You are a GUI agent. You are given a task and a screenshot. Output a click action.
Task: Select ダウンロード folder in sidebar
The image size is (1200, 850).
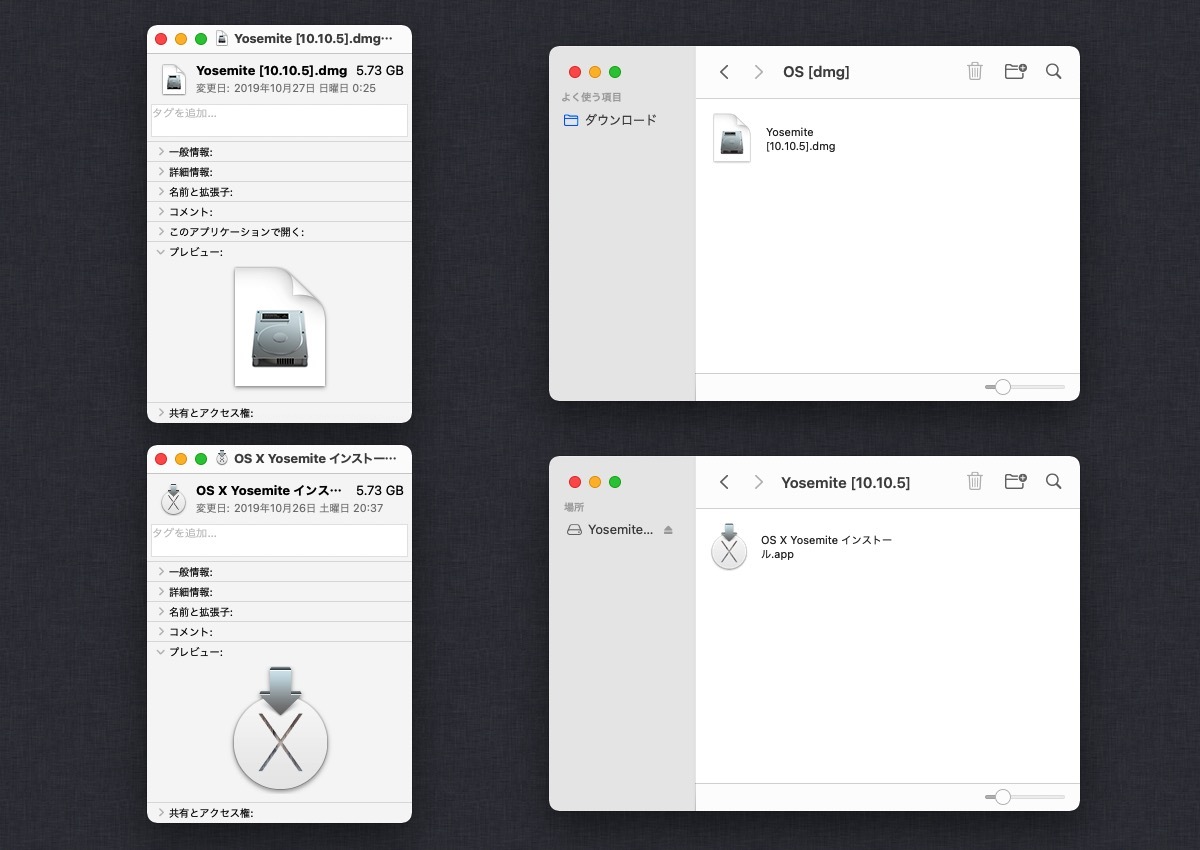tap(620, 120)
